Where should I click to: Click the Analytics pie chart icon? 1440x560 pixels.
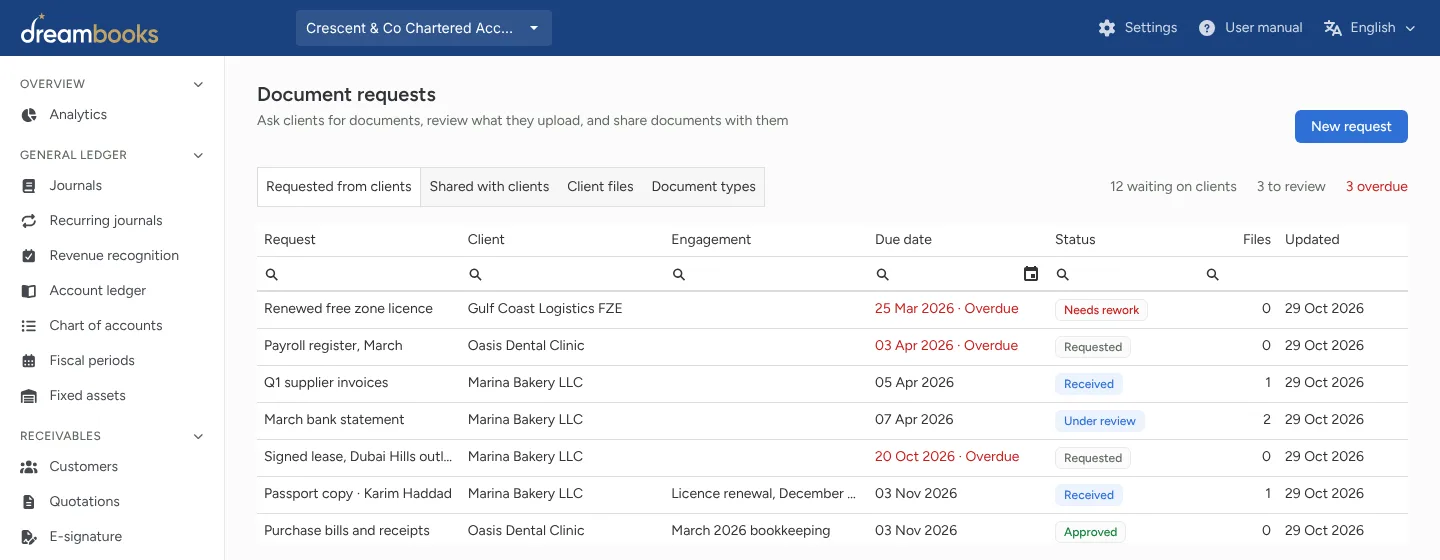[x=29, y=115]
